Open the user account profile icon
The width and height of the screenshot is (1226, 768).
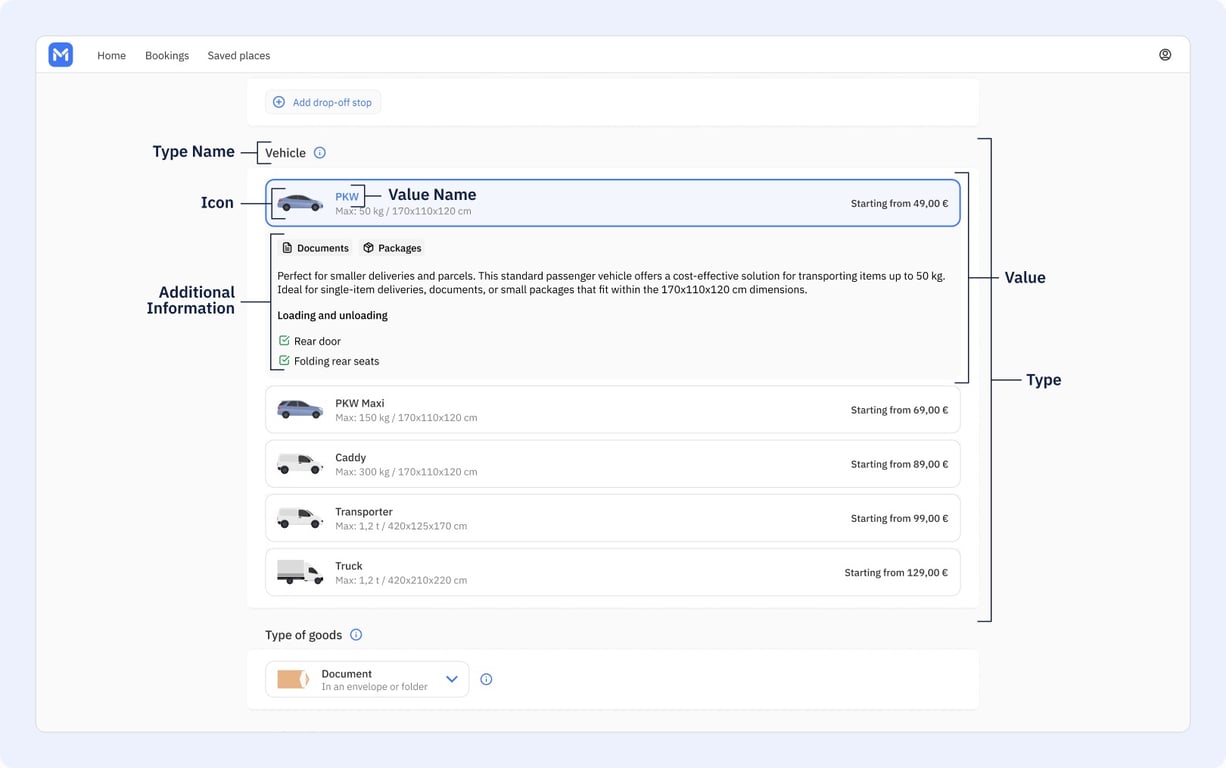point(1165,55)
